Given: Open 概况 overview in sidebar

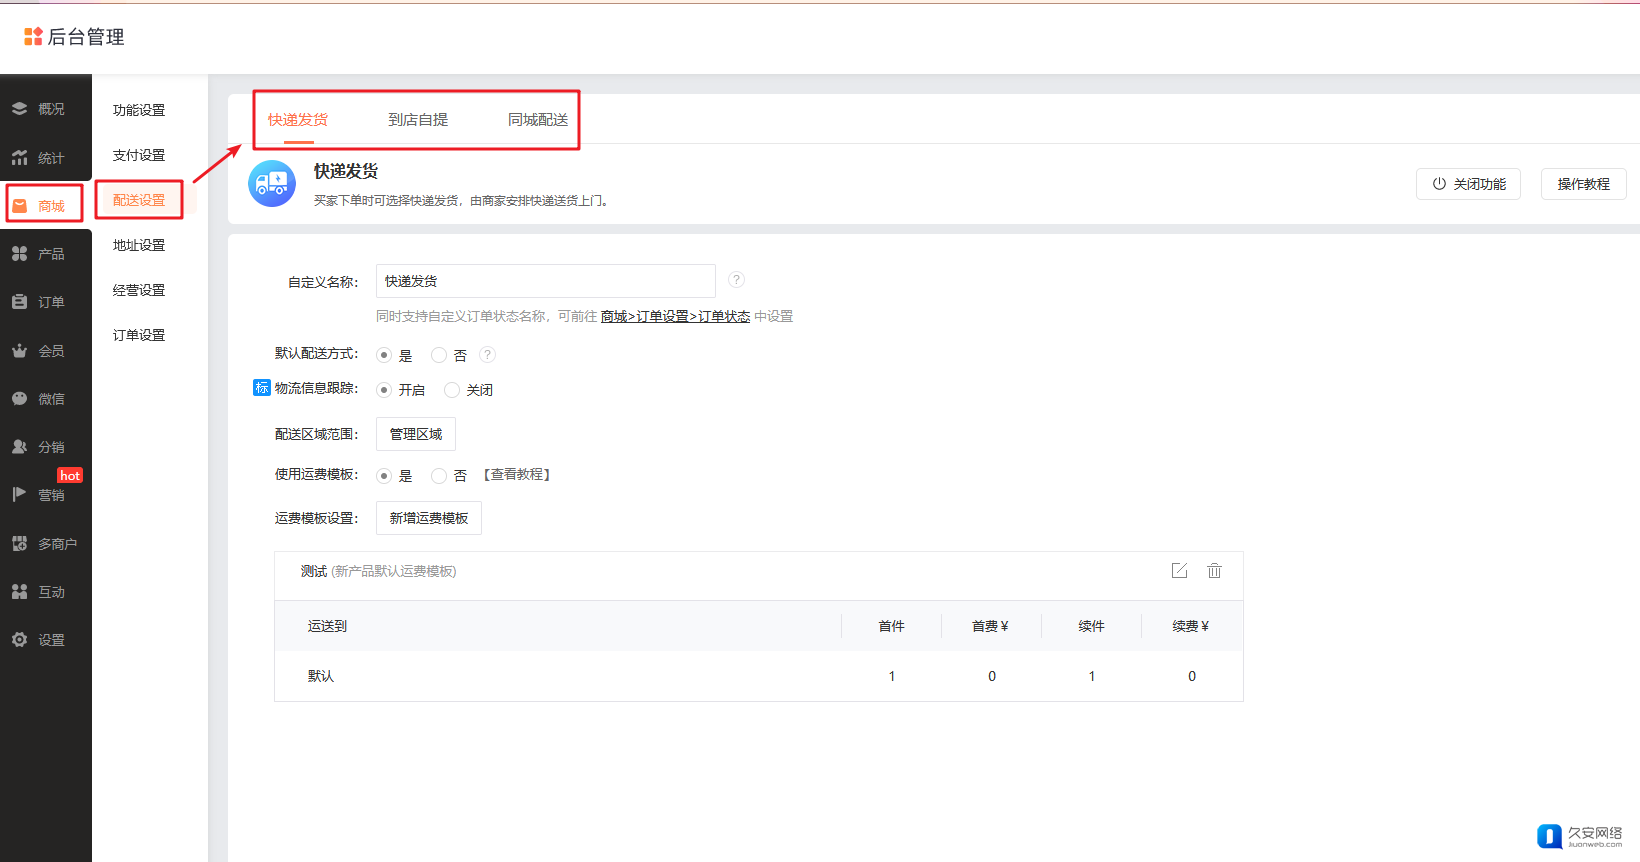Looking at the screenshot, I should 46,109.
